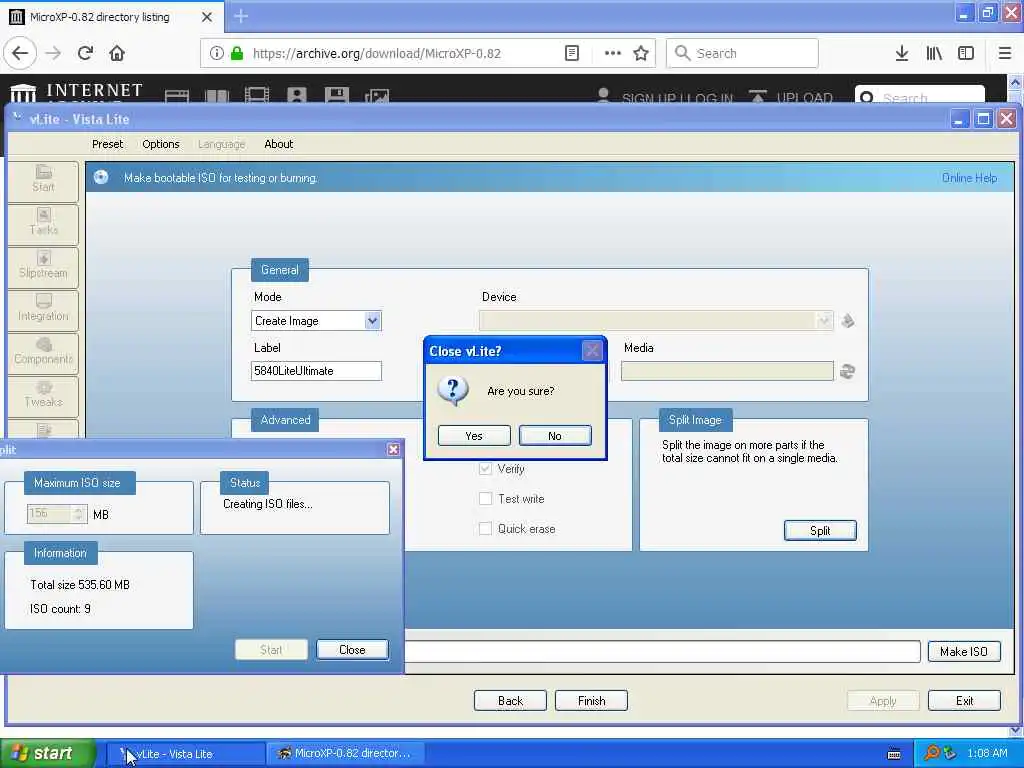Select the Slipstream sidebar icon

(43, 266)
